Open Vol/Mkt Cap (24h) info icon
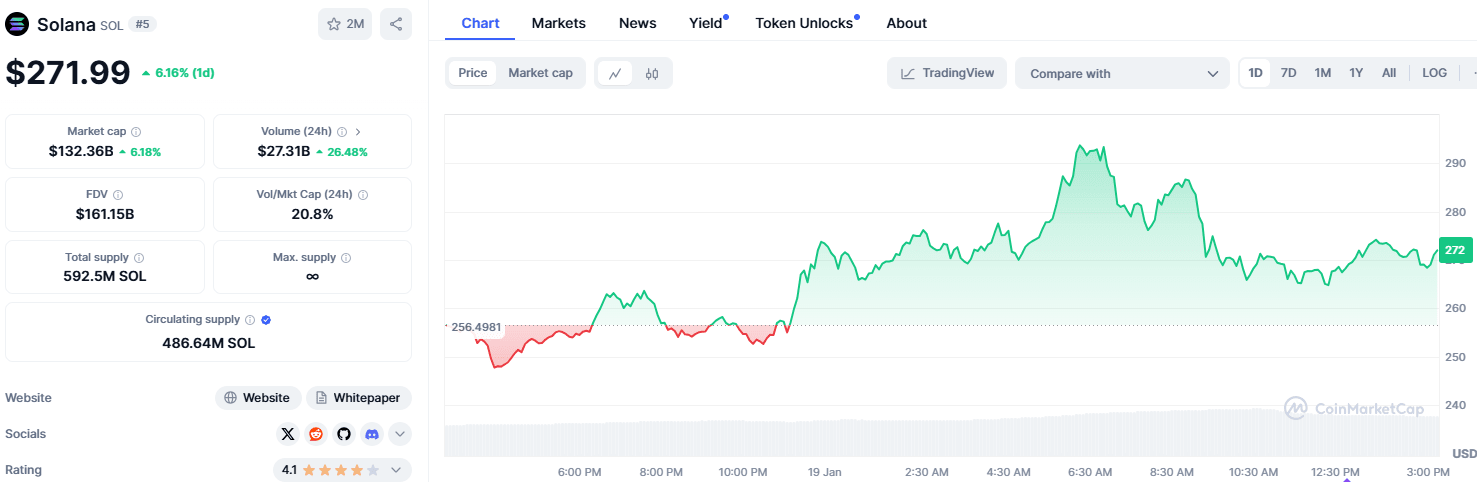 tap(363, 195)
